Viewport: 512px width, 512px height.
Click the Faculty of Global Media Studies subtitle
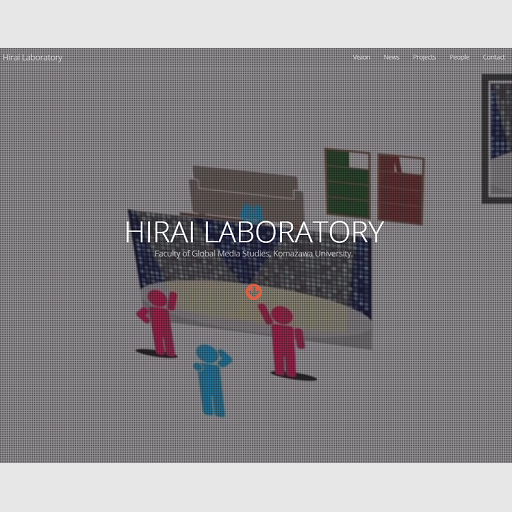point(253,254)
